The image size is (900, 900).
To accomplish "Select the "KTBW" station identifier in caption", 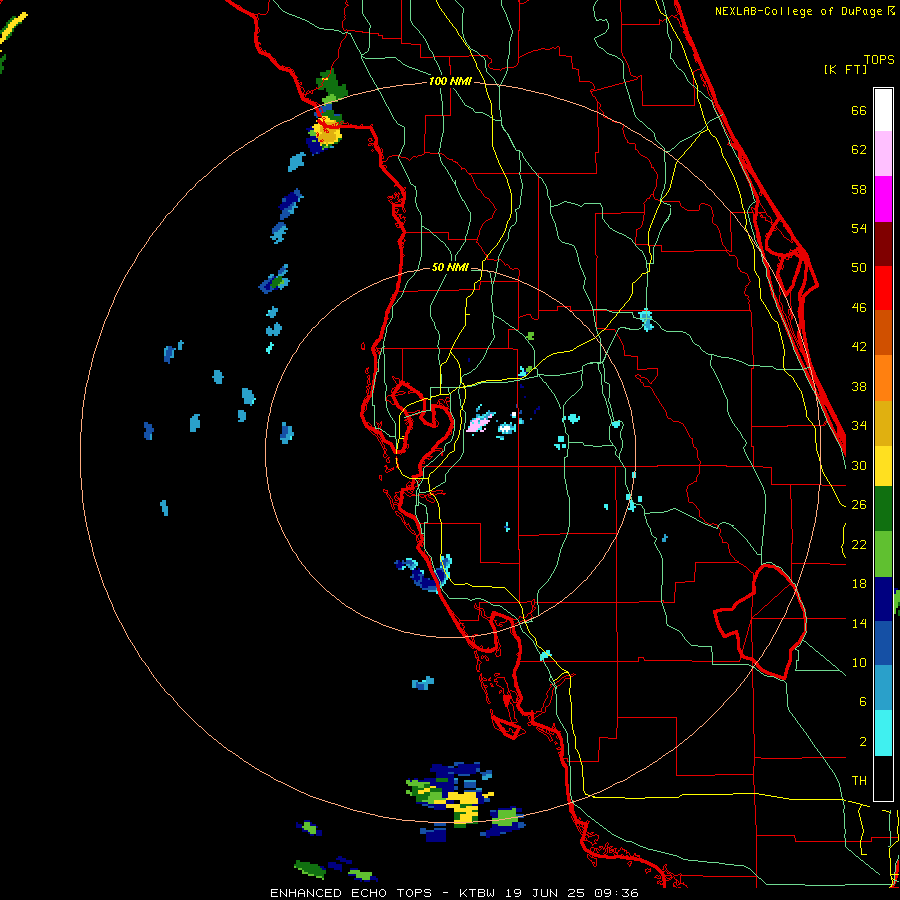I will pos(477,893).
